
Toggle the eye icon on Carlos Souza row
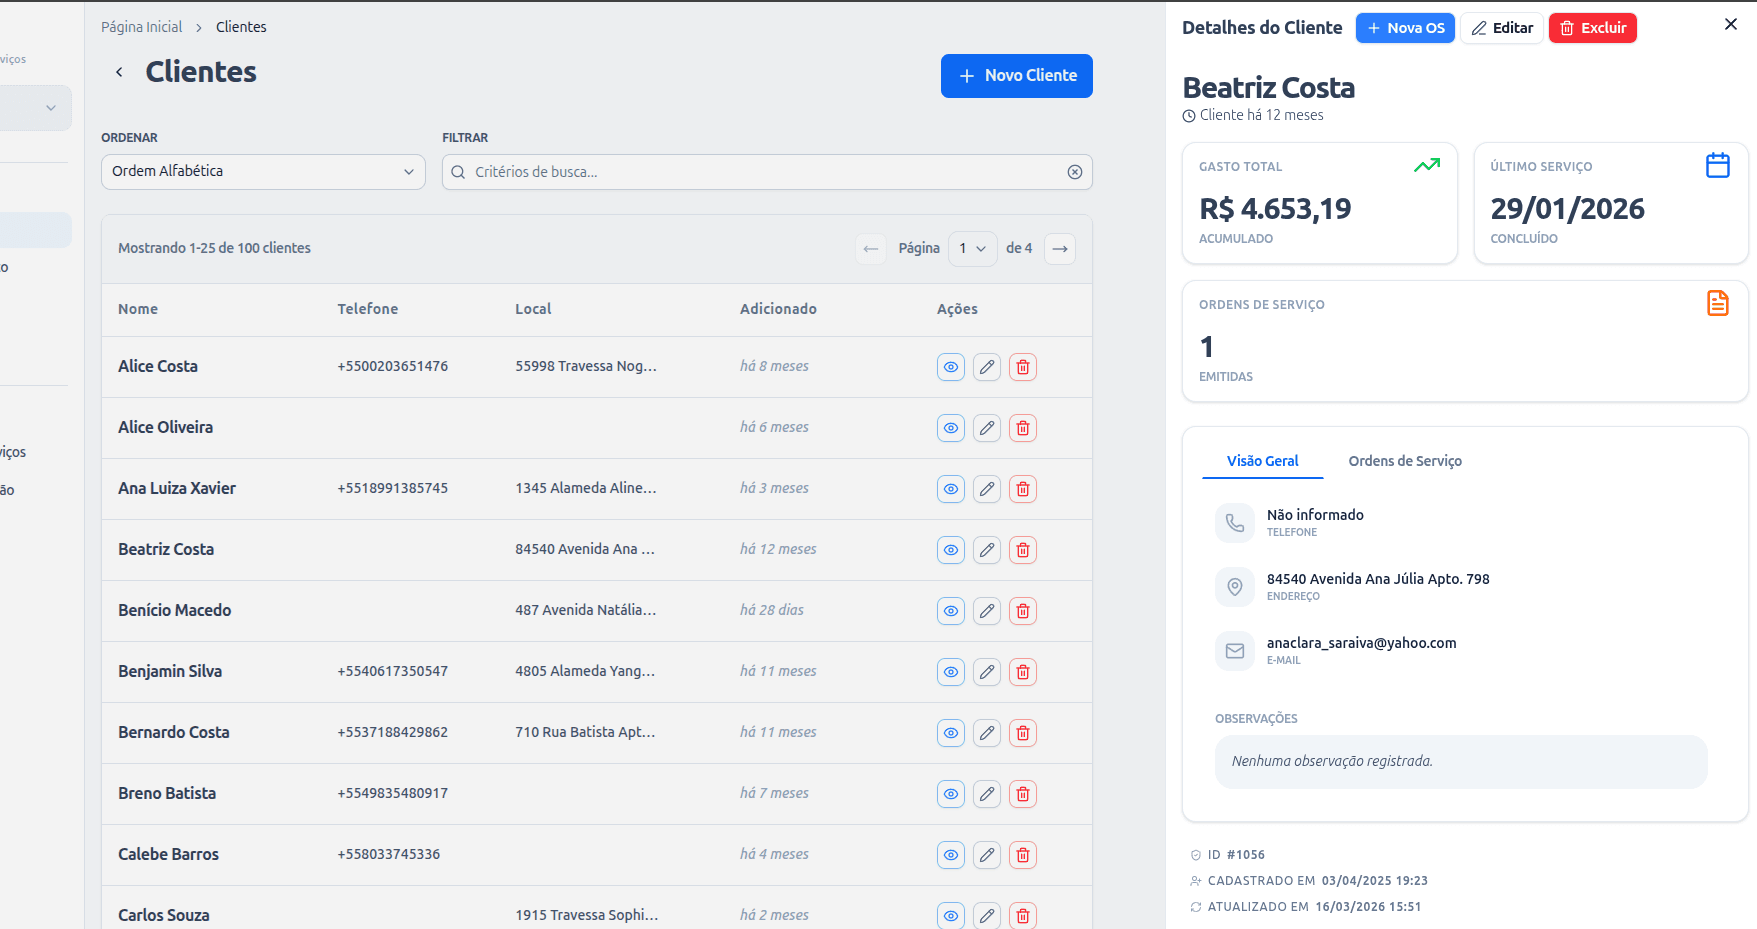click(x=950, y=915)
